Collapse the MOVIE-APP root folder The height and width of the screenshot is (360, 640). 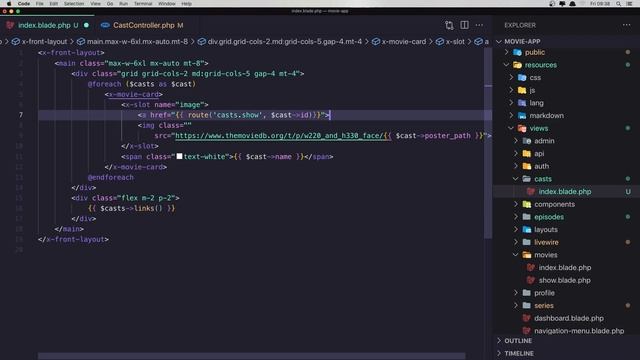pyautogui.click(x=522, y=41)
